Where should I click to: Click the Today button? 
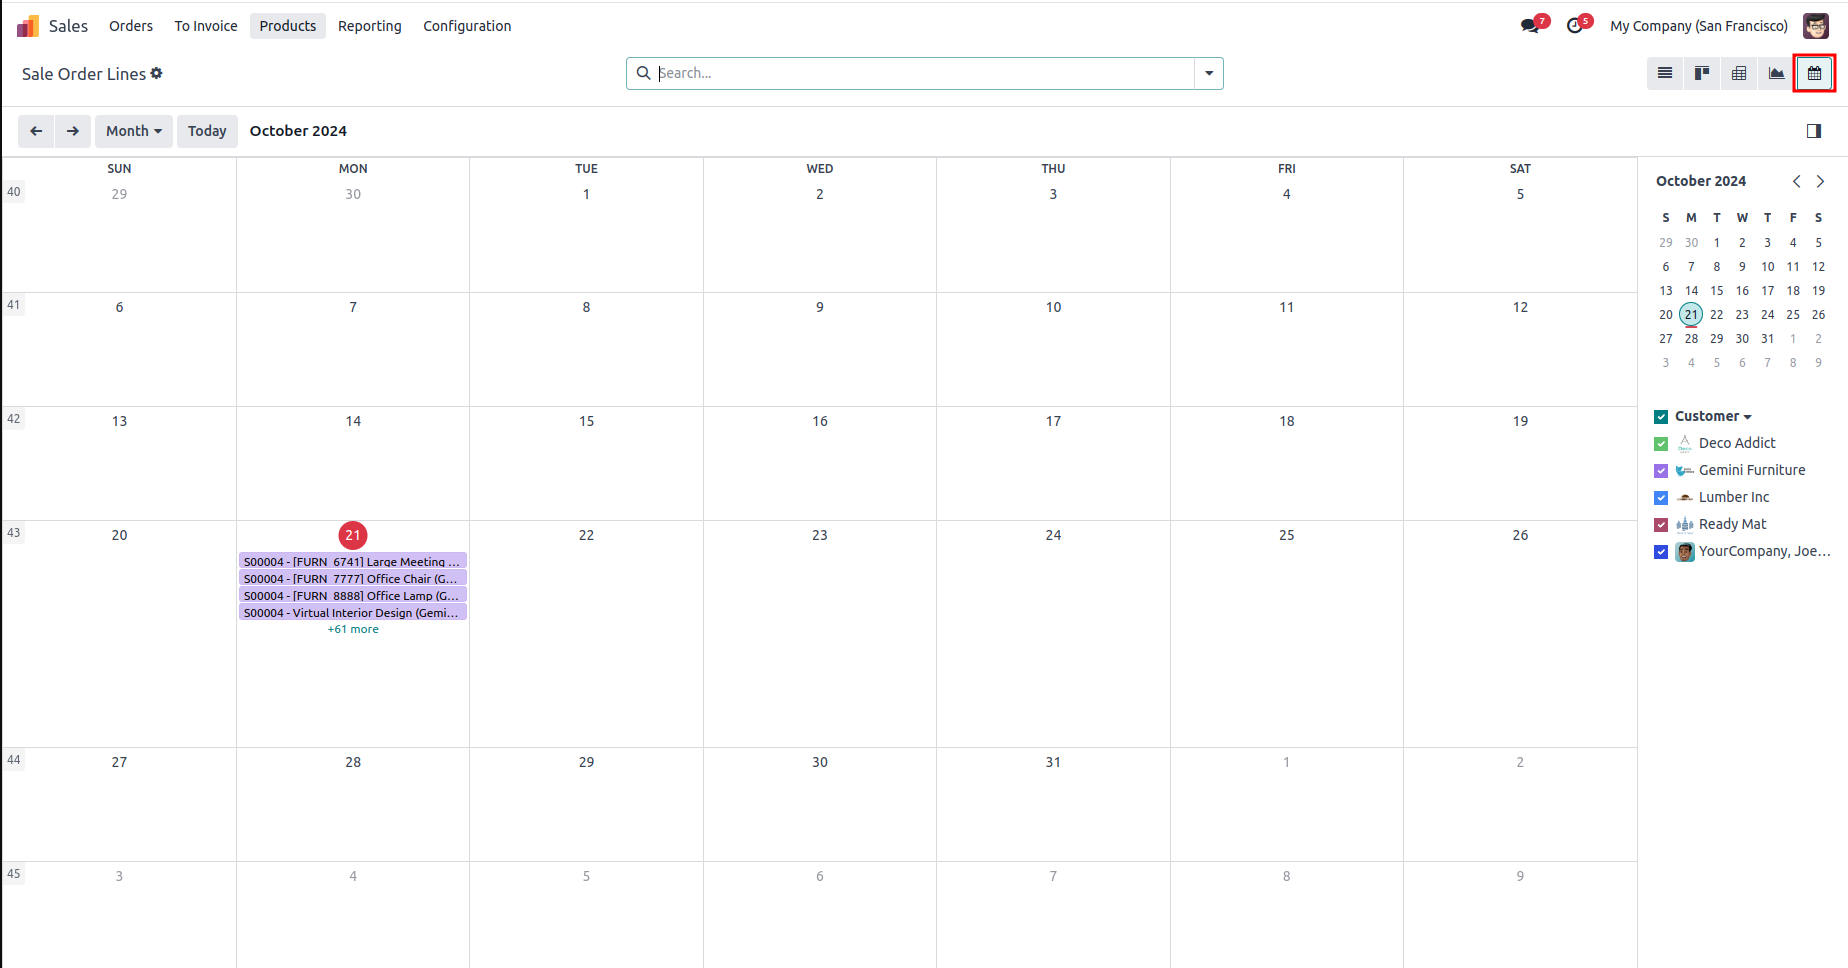[x=207, y=131]
